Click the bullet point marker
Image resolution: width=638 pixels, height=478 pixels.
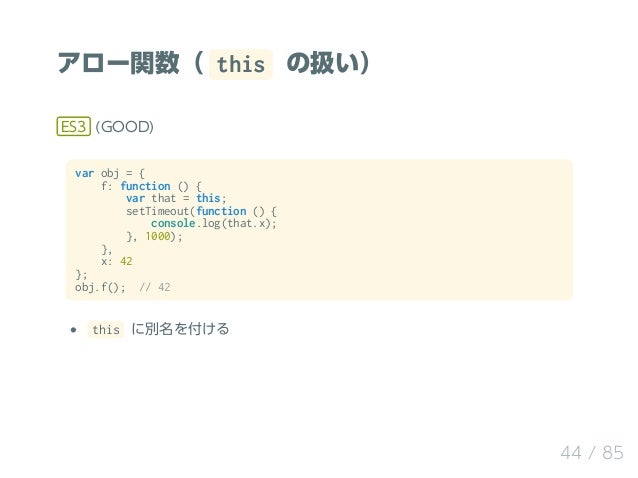pos(73,330)
